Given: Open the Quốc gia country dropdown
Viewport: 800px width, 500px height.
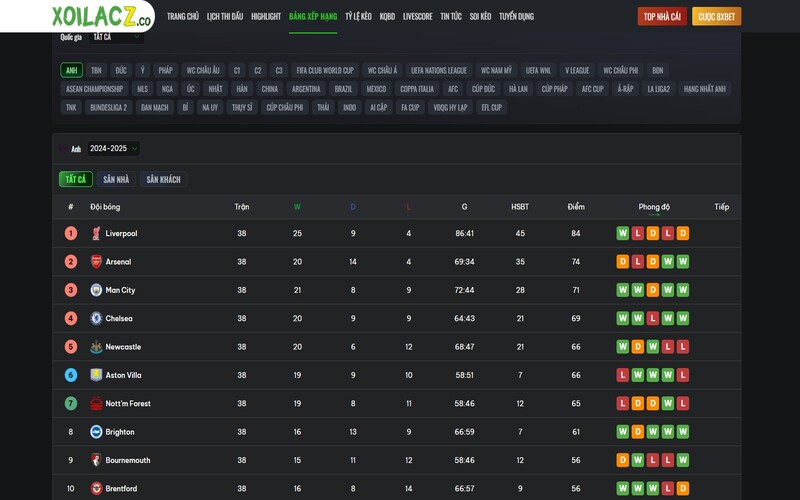Looking at the screenshot, I should pos(116,37).
